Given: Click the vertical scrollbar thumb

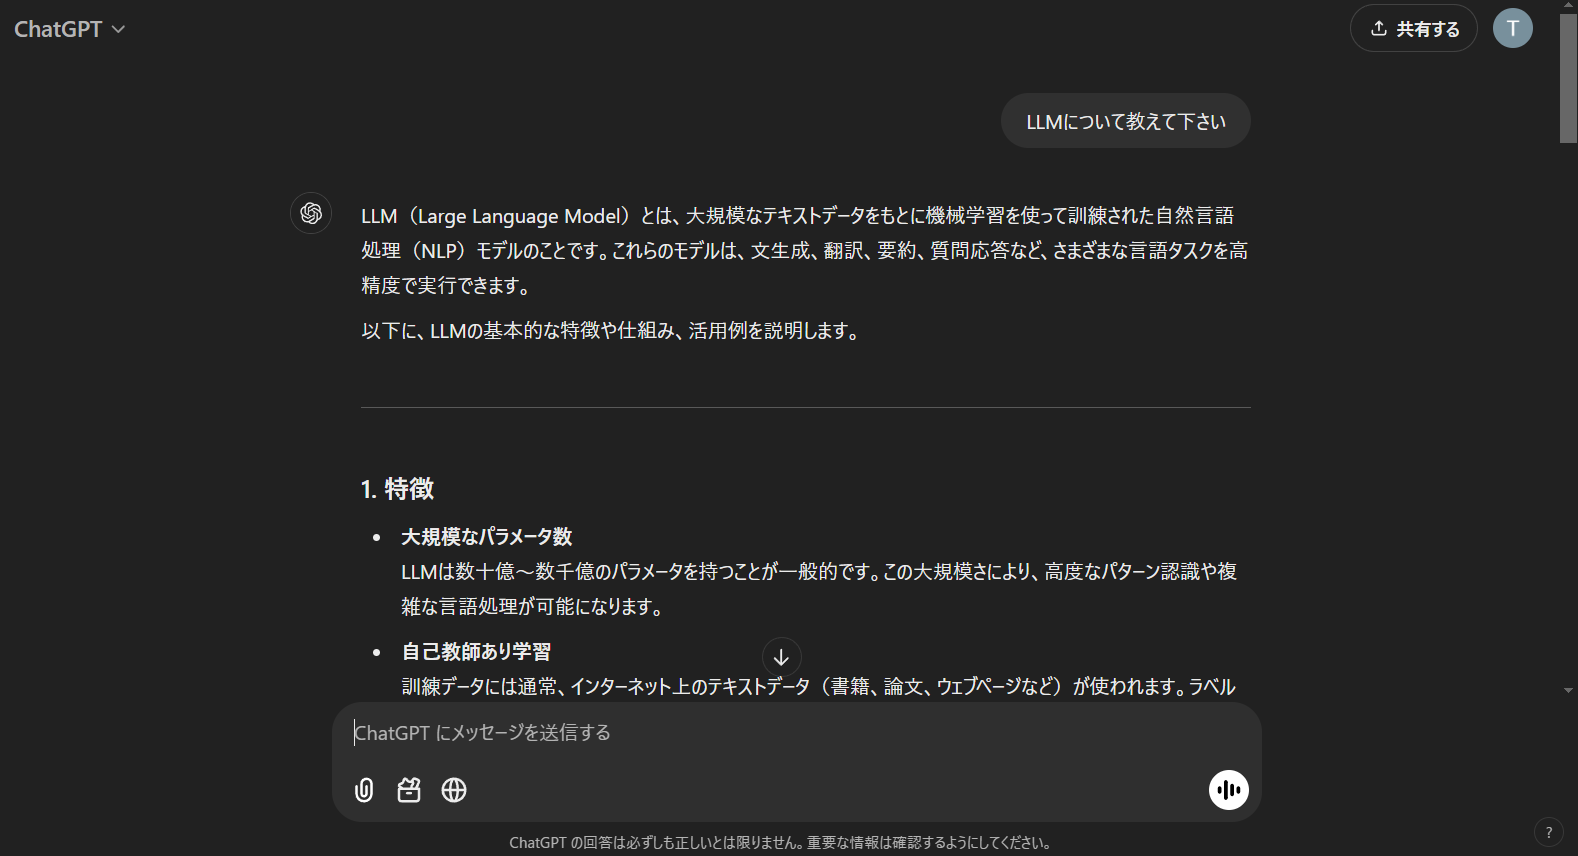Looking at the screenshot, I should coord(1568,78).
